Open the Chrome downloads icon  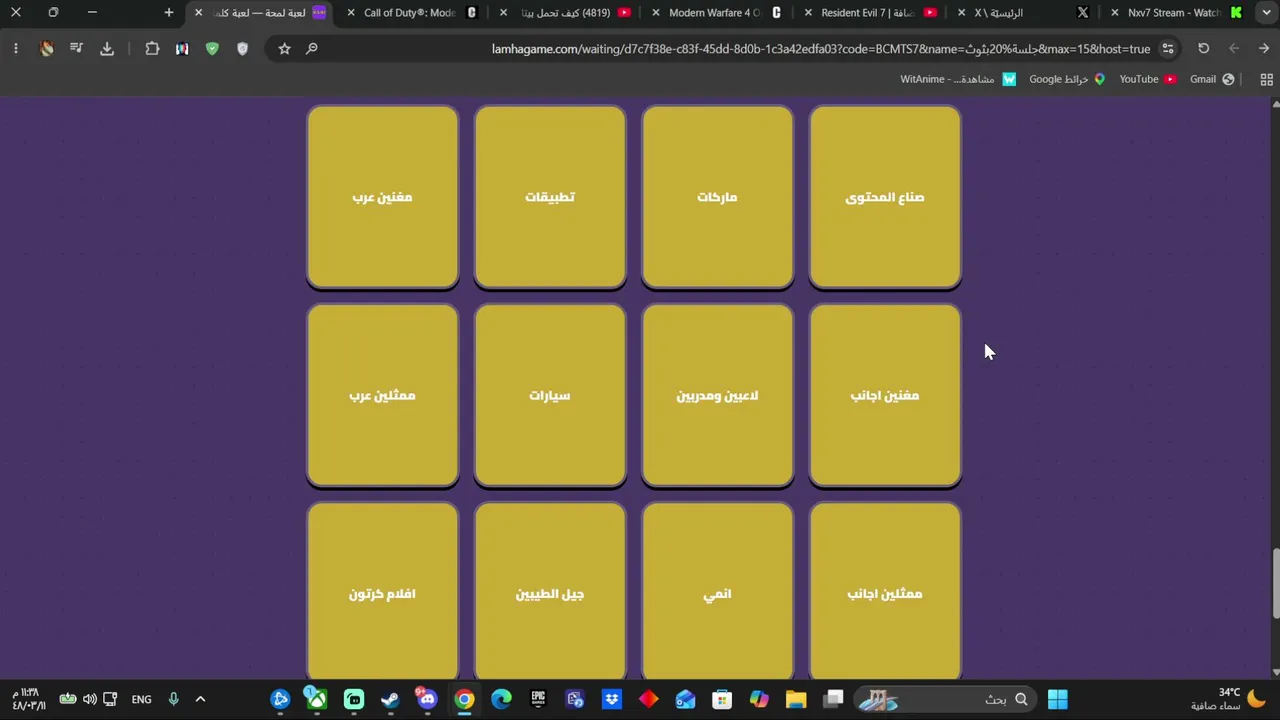107,48
